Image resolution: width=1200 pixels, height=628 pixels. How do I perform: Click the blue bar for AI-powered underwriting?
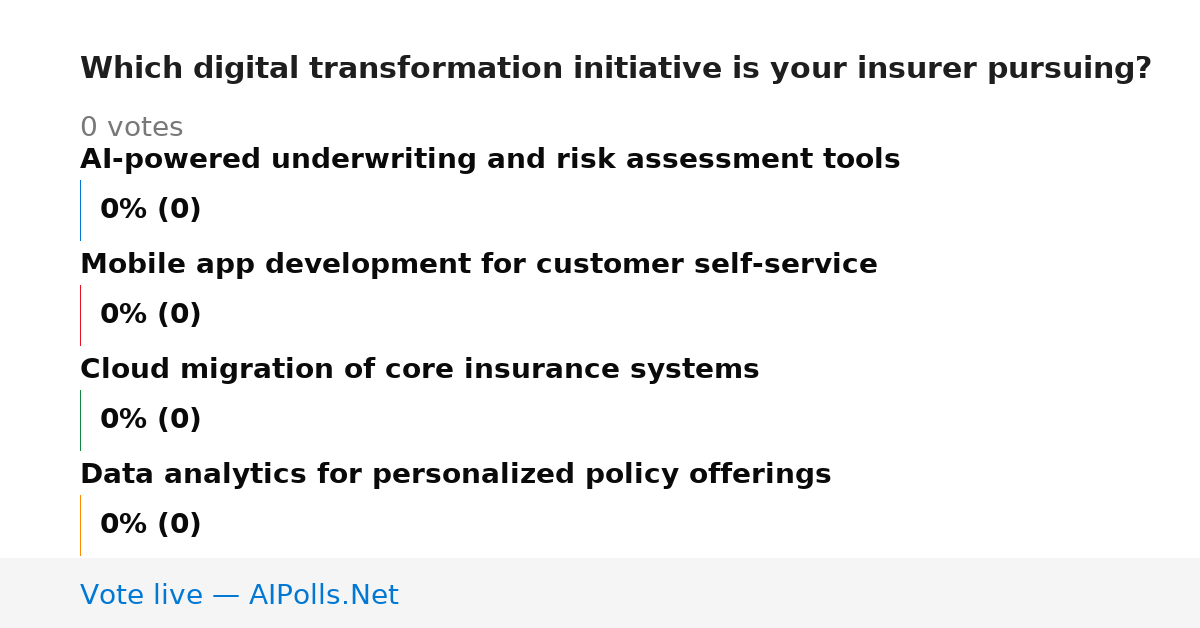80,210
